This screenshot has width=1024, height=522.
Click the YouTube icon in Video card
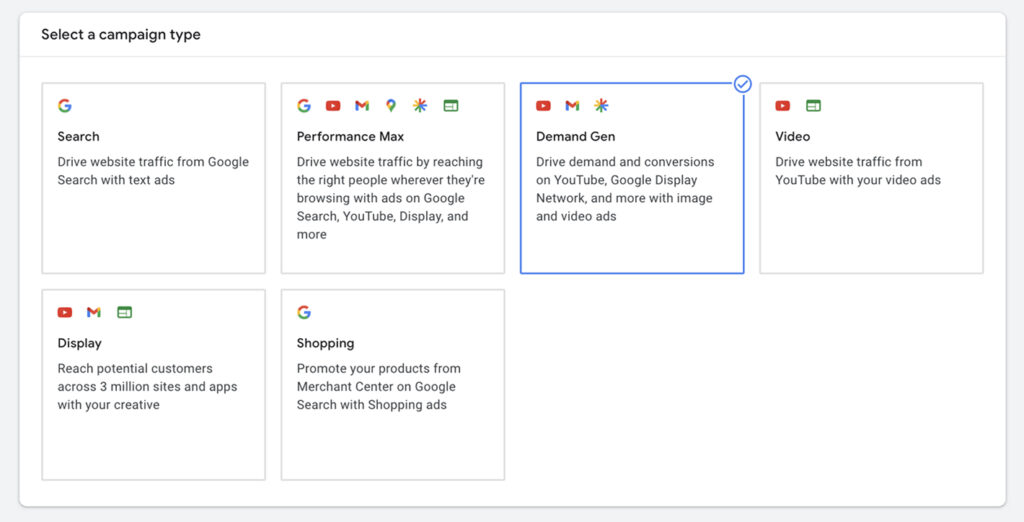tap(783, 106)
